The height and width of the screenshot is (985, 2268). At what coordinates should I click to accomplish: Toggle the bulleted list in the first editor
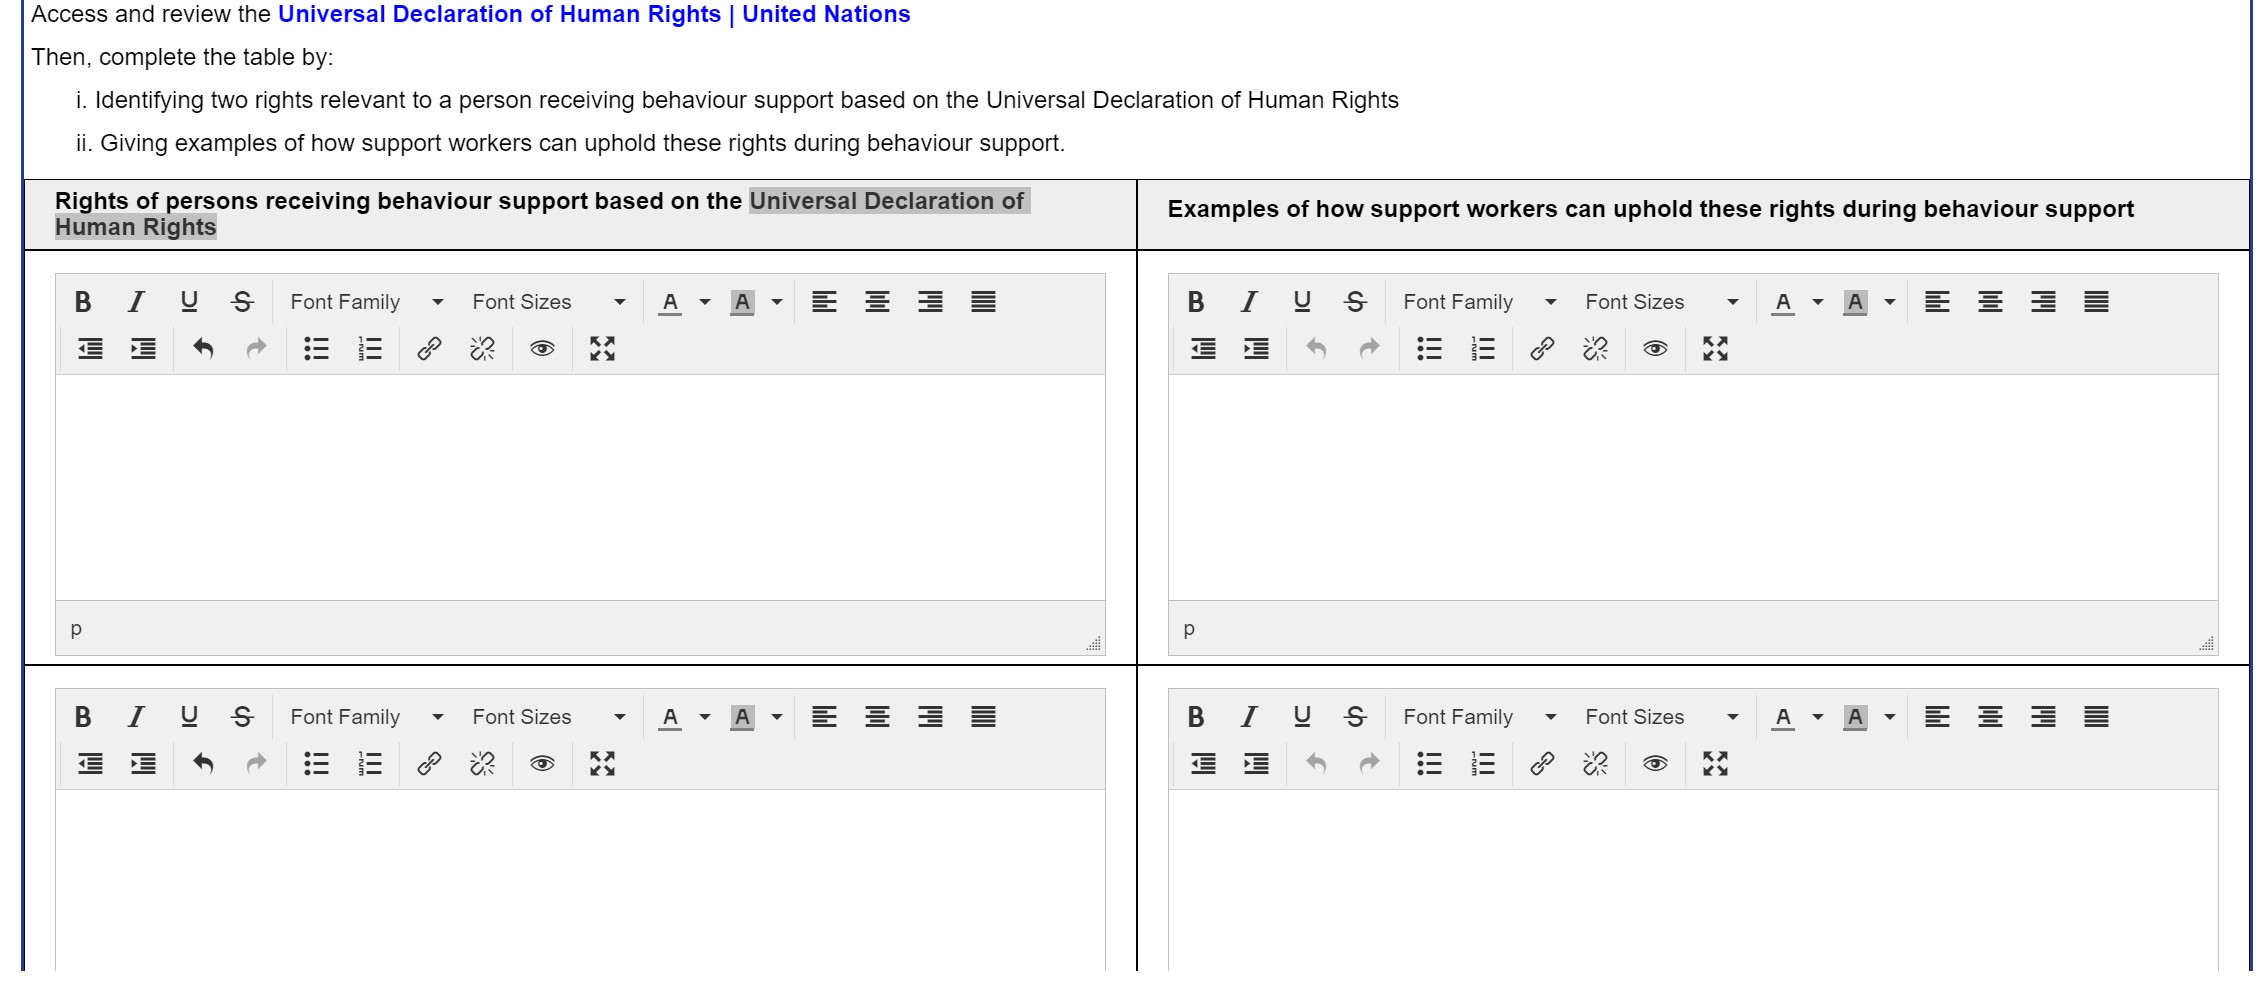(315, 349)
